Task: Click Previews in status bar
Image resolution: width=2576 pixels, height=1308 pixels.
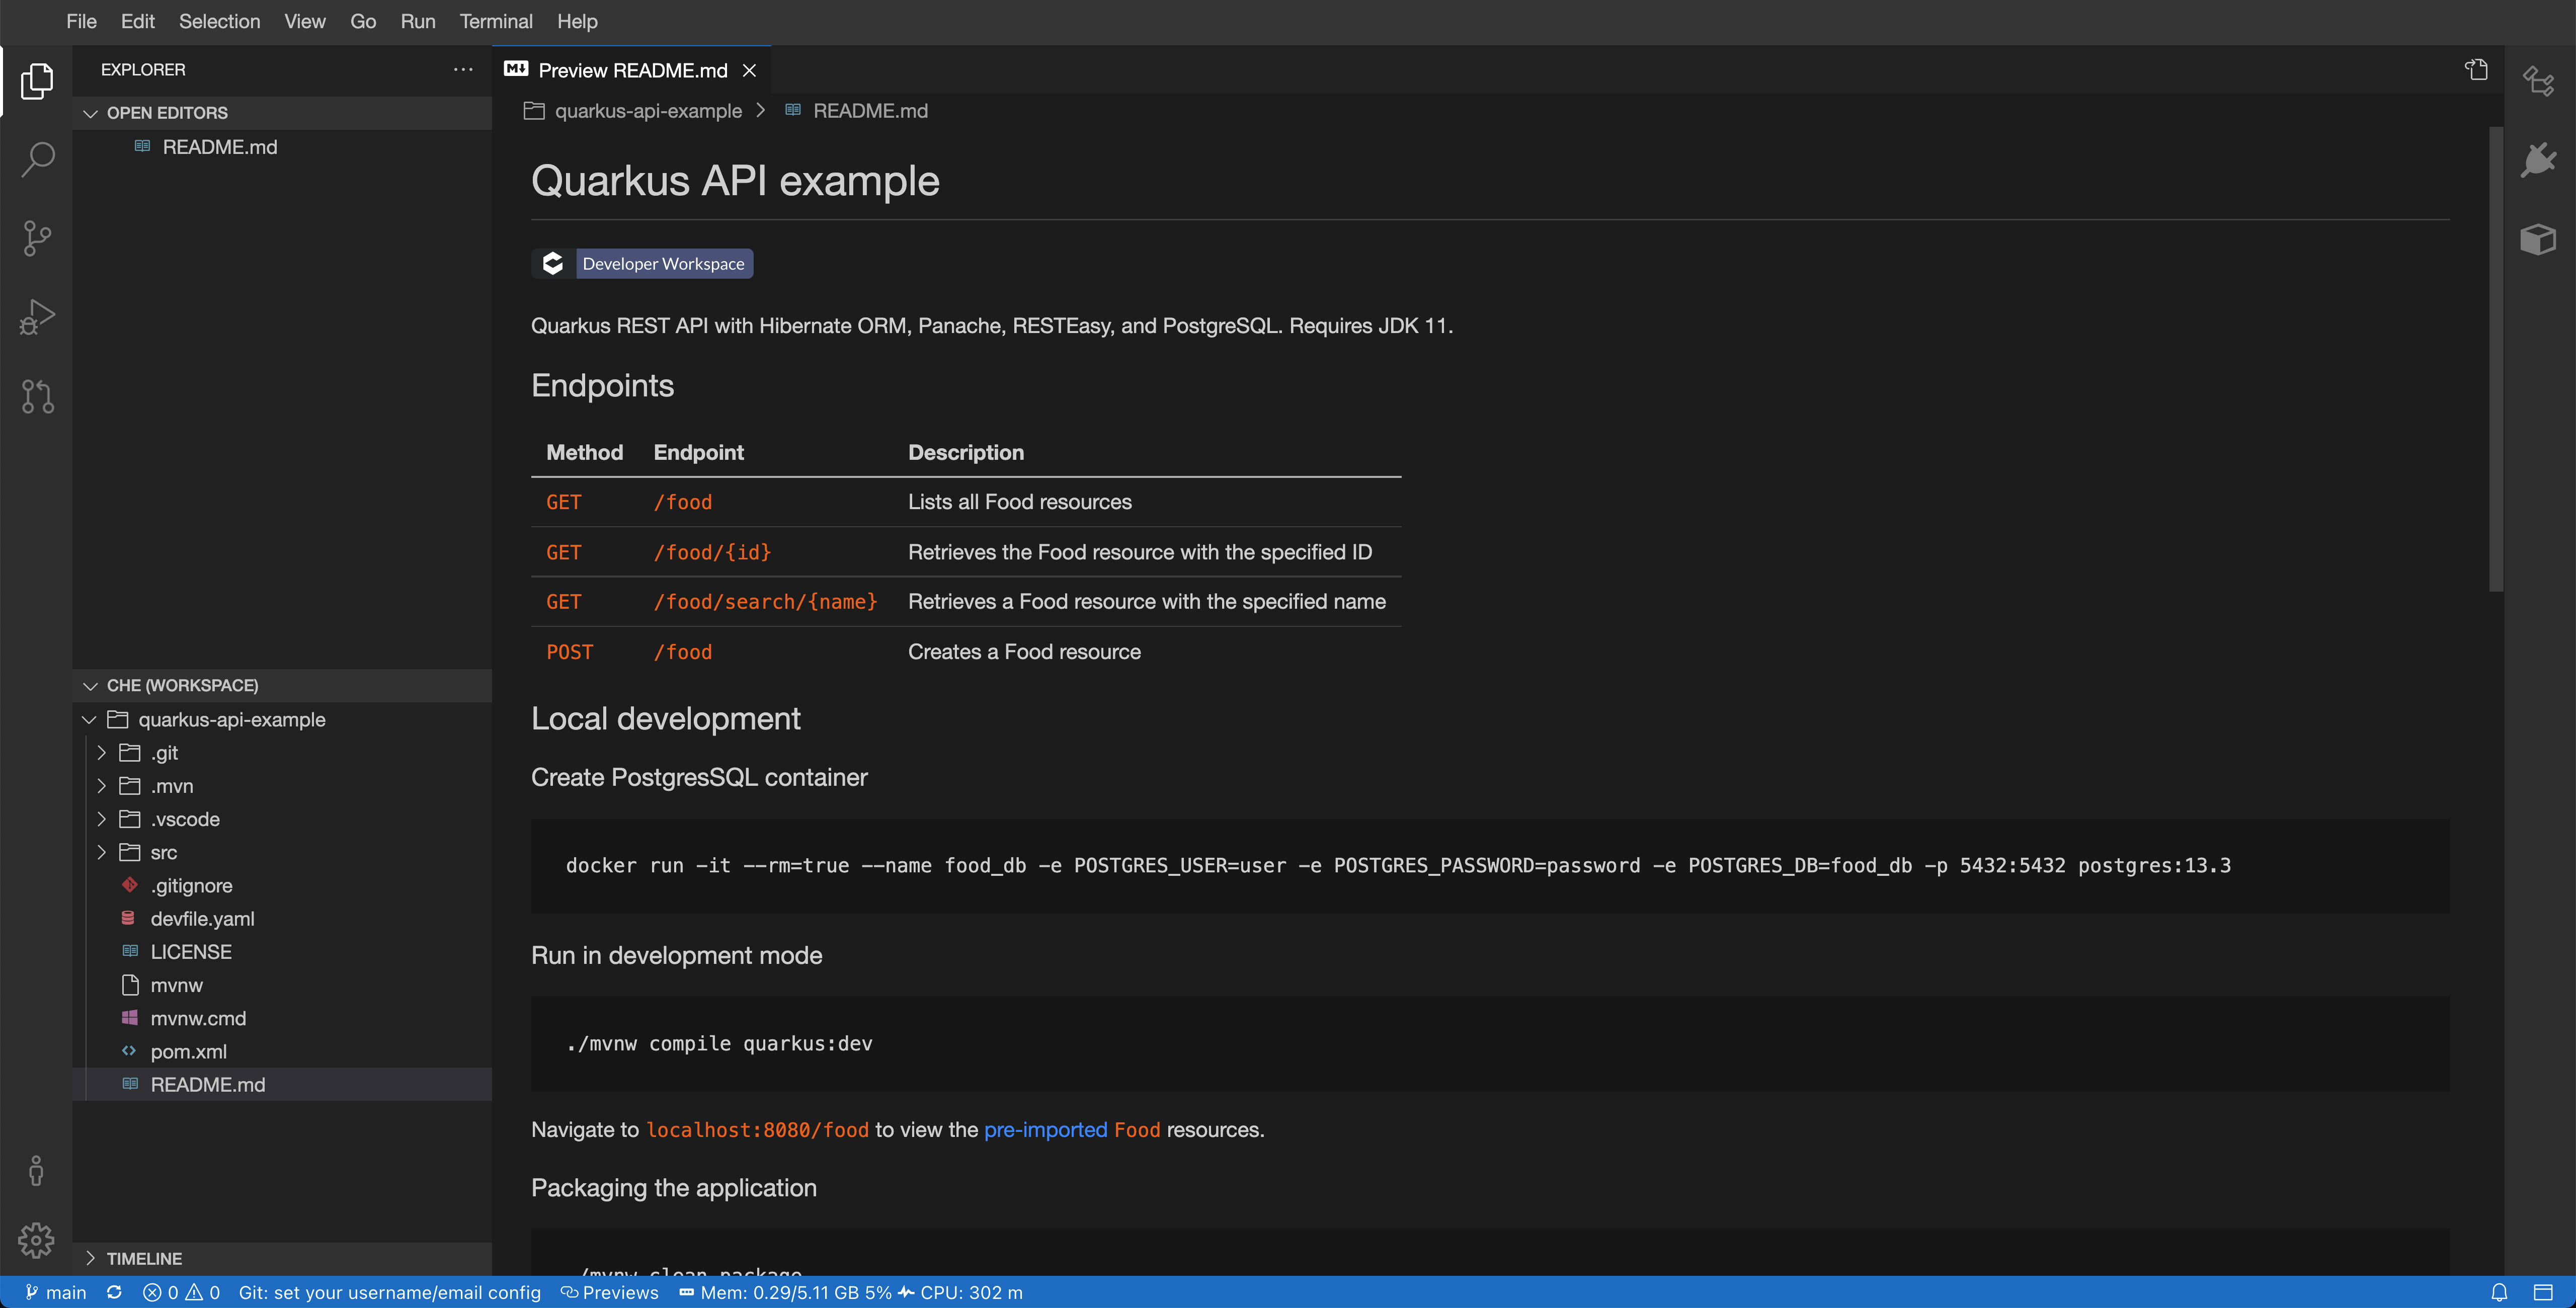Action: coord(609,1292)
